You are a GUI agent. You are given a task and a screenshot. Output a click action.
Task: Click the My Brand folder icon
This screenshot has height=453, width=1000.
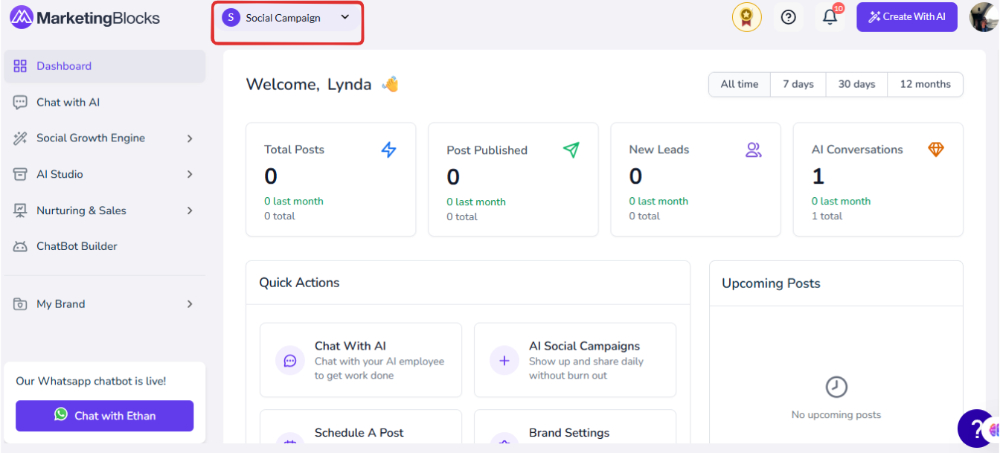coord(20,304)
